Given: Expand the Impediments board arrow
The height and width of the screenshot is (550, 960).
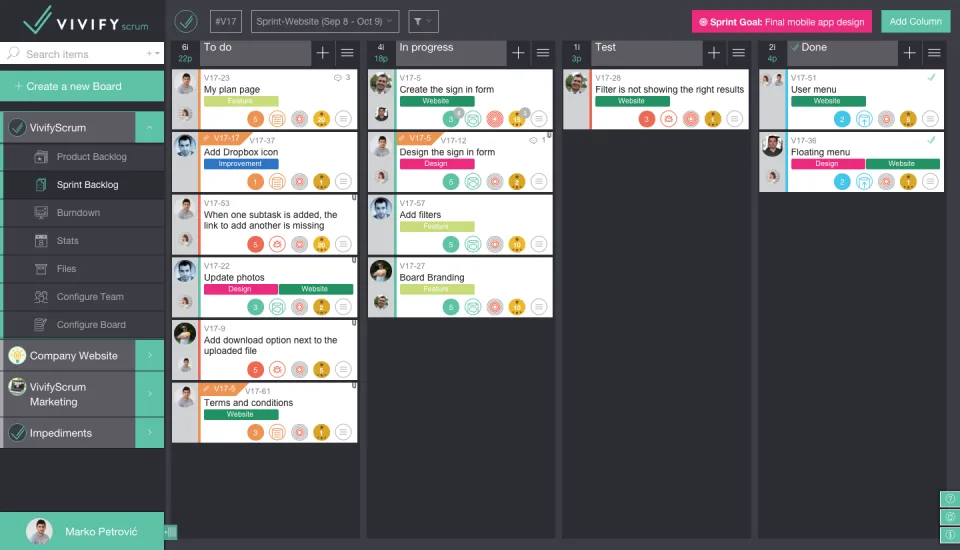Looking at the screenshot, I should pyautogui.click(x=149, y=432).
